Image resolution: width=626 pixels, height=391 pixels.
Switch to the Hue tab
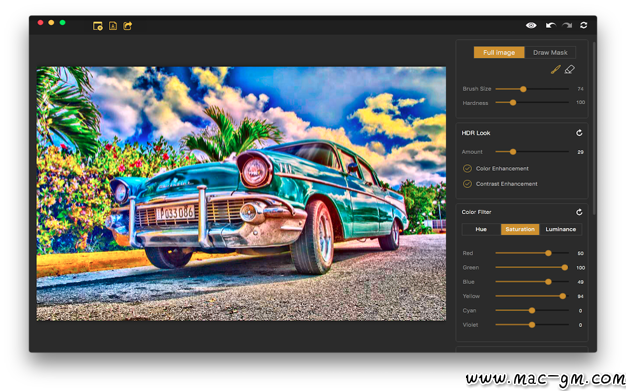point(481,229)
